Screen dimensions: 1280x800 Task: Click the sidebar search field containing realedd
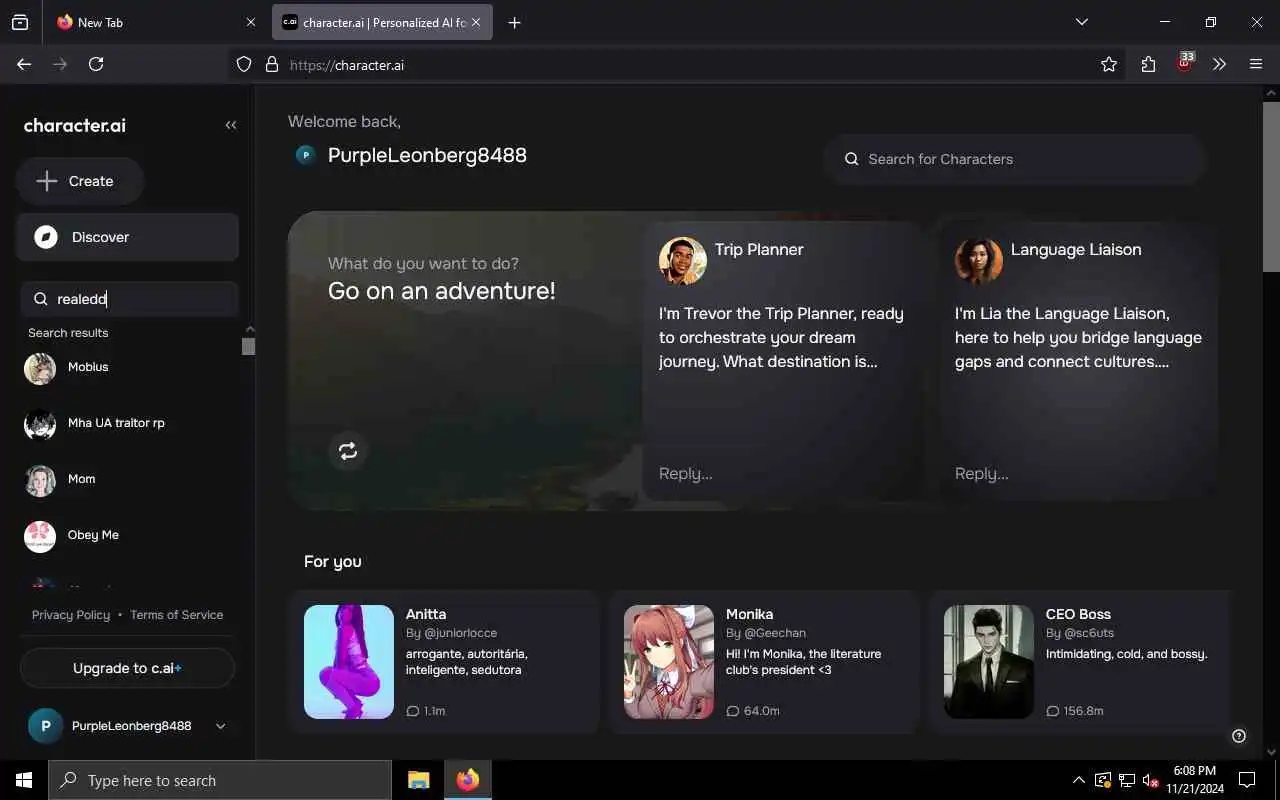coord(129,299)
